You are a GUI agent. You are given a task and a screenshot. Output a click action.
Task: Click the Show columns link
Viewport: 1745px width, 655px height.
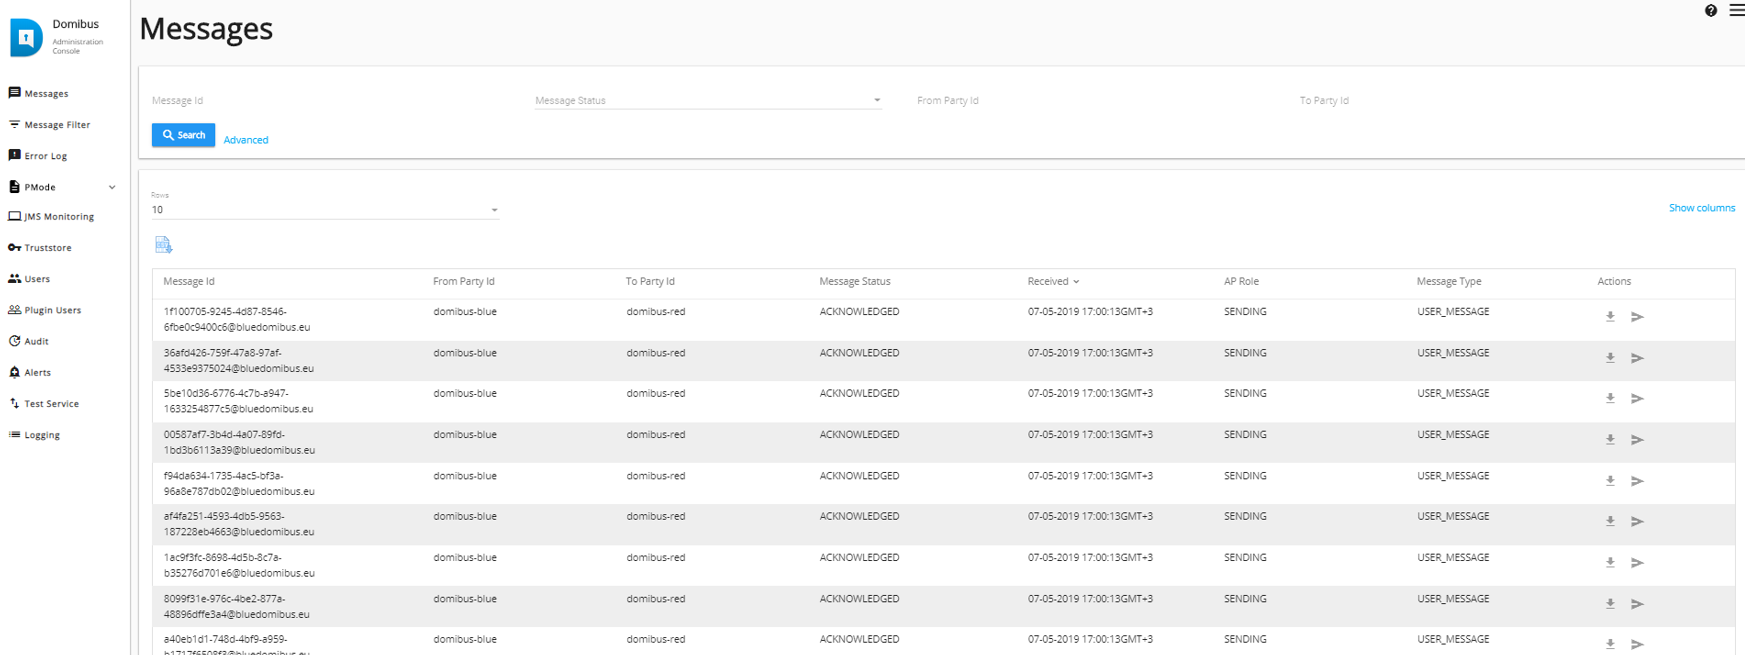tap(1701, 208)
